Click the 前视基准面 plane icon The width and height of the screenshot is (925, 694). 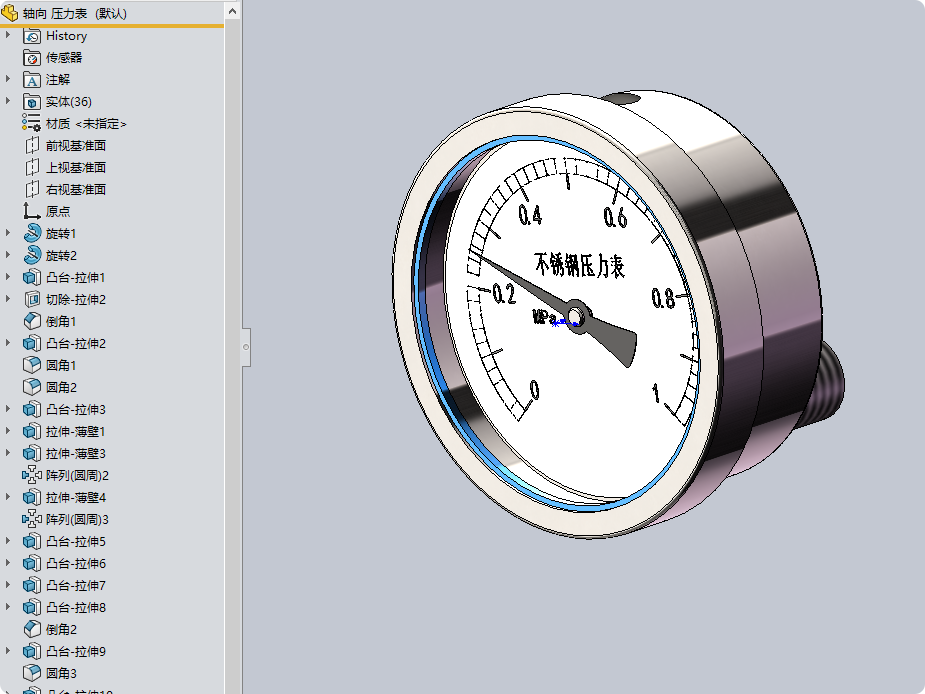pyautogui.click(x=32, y=145)
